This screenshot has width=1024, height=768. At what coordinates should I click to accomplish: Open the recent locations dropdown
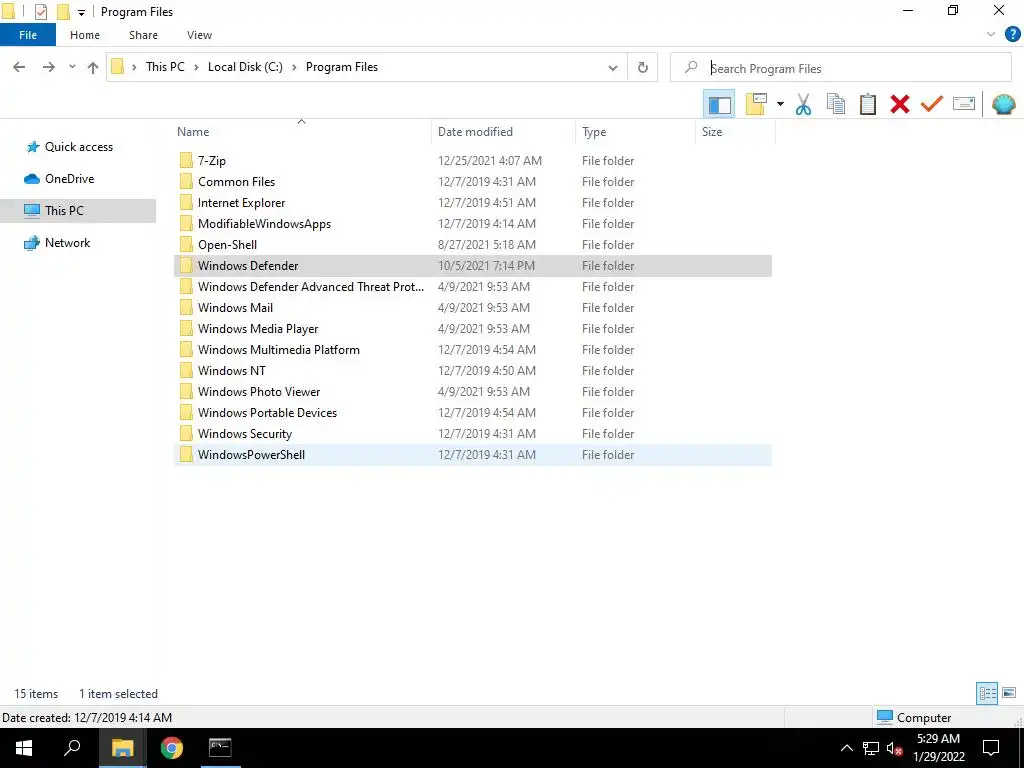72,67
